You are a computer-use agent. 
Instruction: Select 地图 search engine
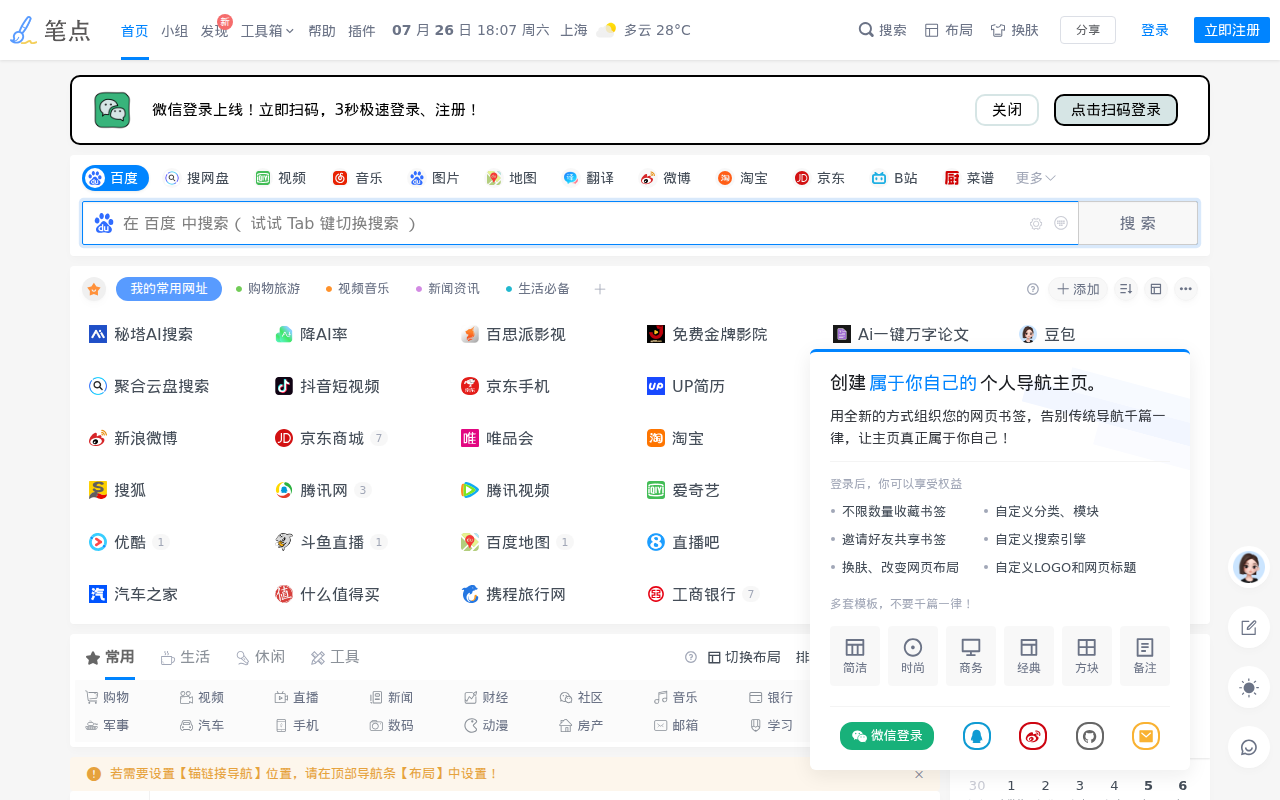tap(512, 178)
